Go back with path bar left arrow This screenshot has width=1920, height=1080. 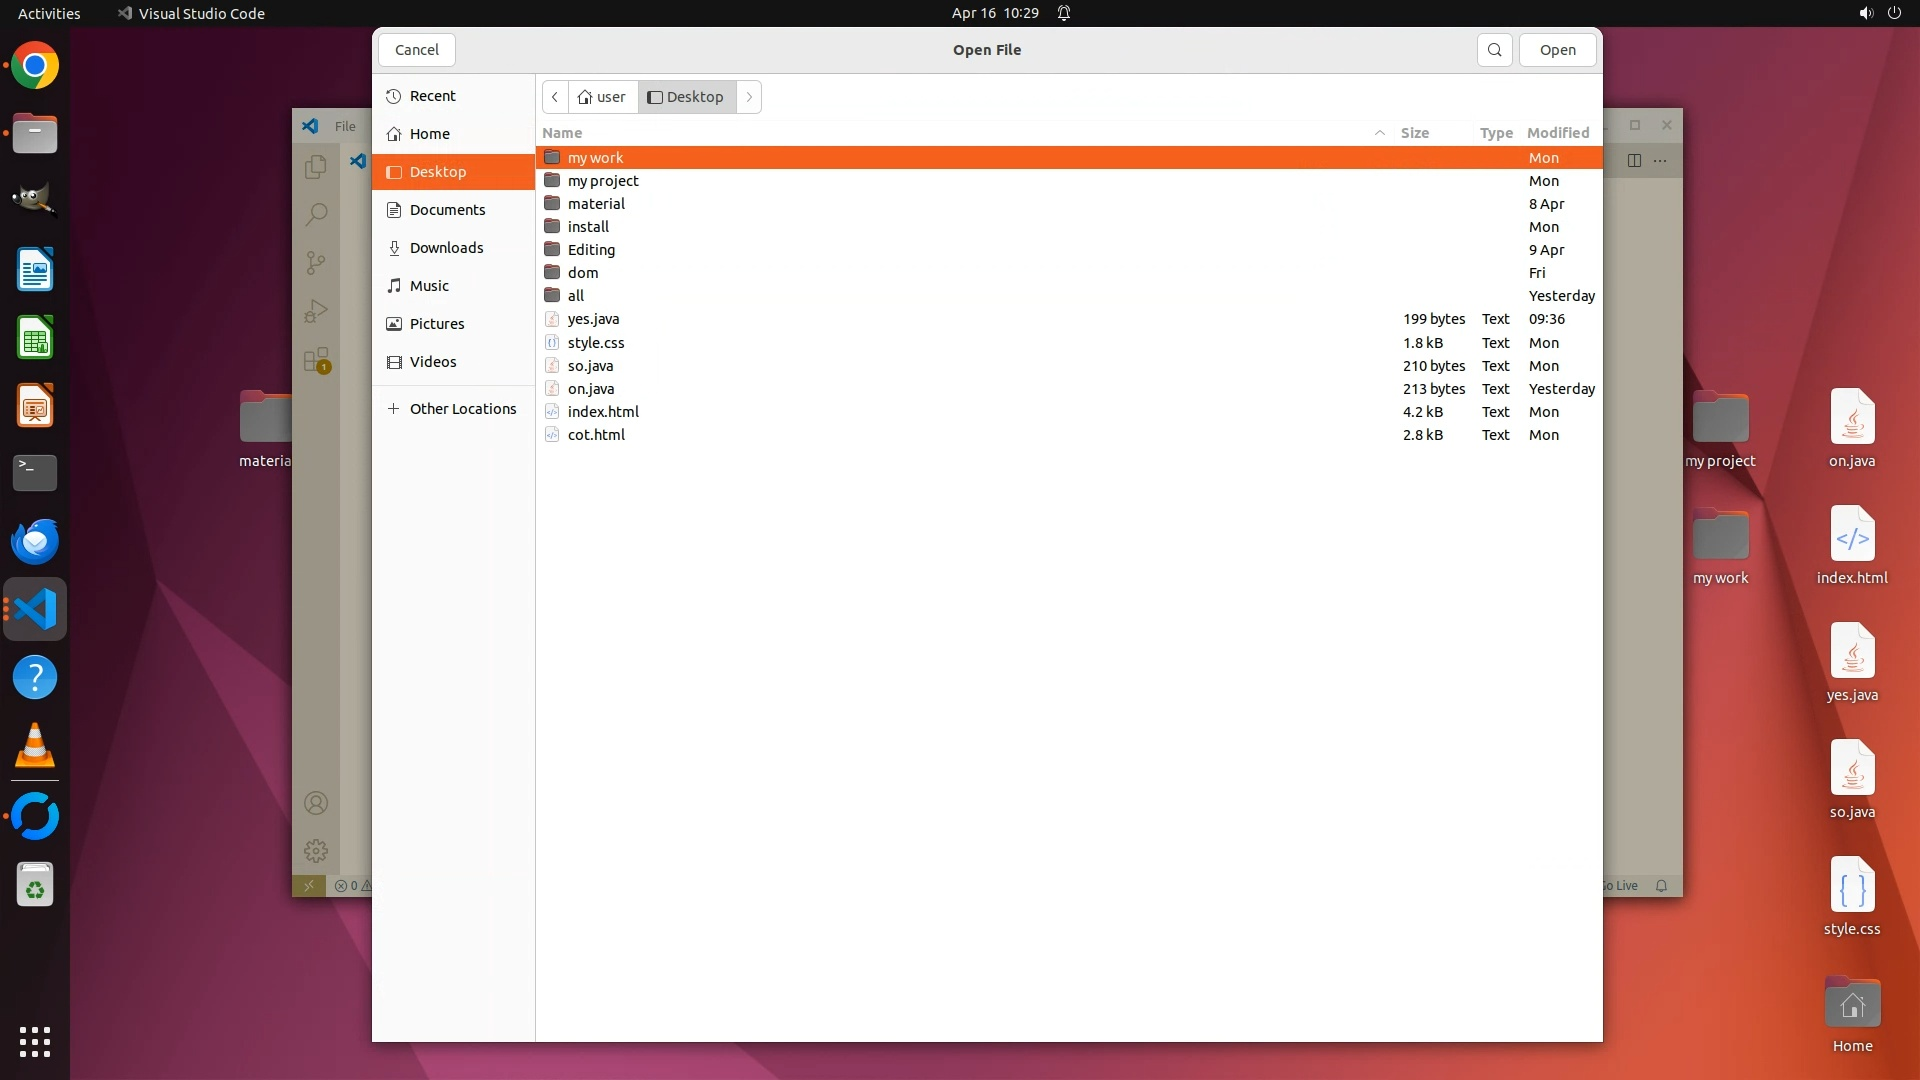tap(555, 97)
